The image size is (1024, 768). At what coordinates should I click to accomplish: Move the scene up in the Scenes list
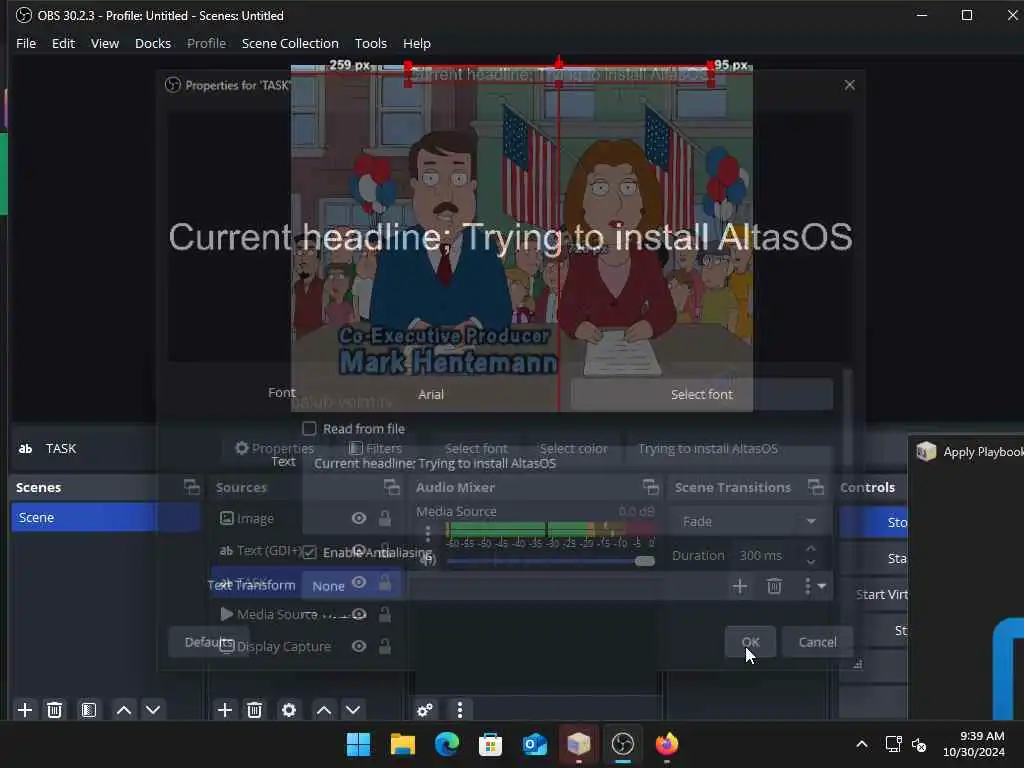tap(123, 710)
